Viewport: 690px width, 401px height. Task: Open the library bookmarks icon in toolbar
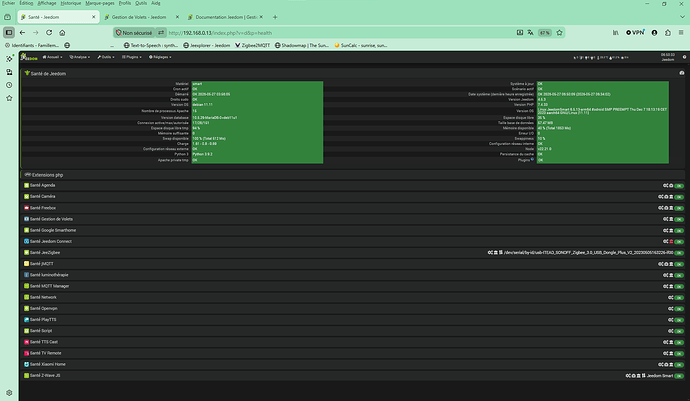616,33
